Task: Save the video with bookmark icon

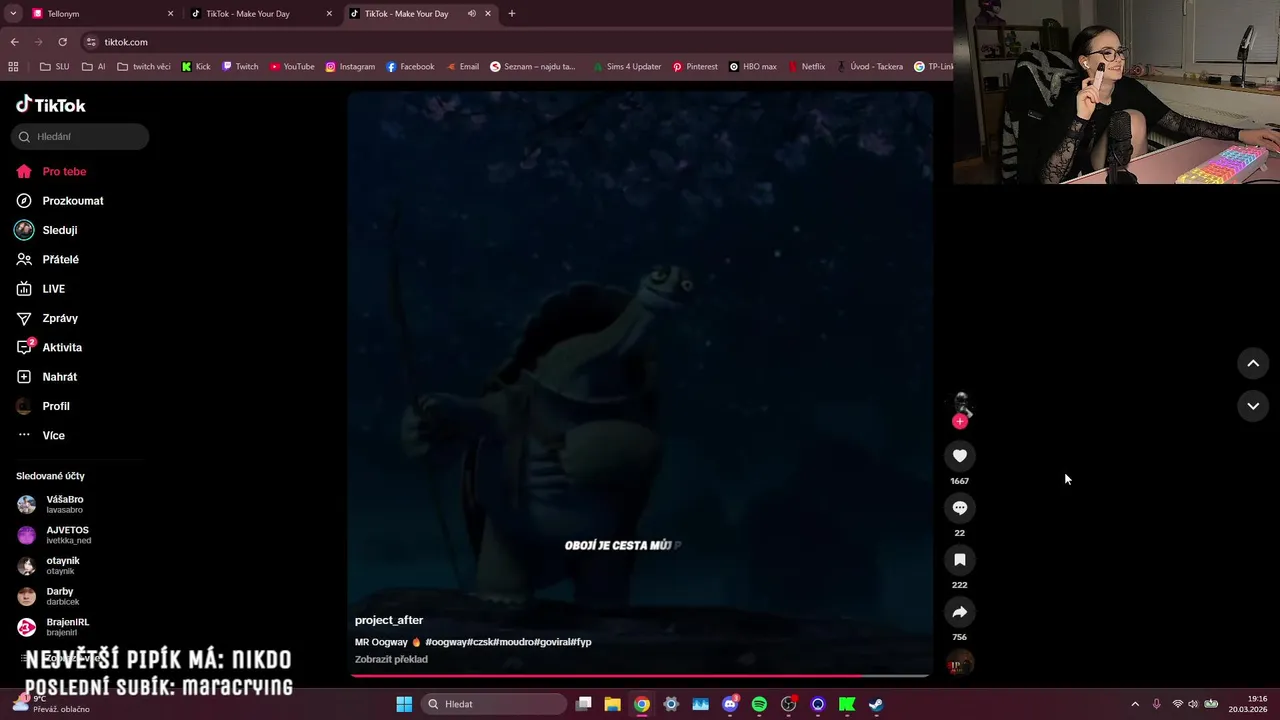Action: point(960,560)
